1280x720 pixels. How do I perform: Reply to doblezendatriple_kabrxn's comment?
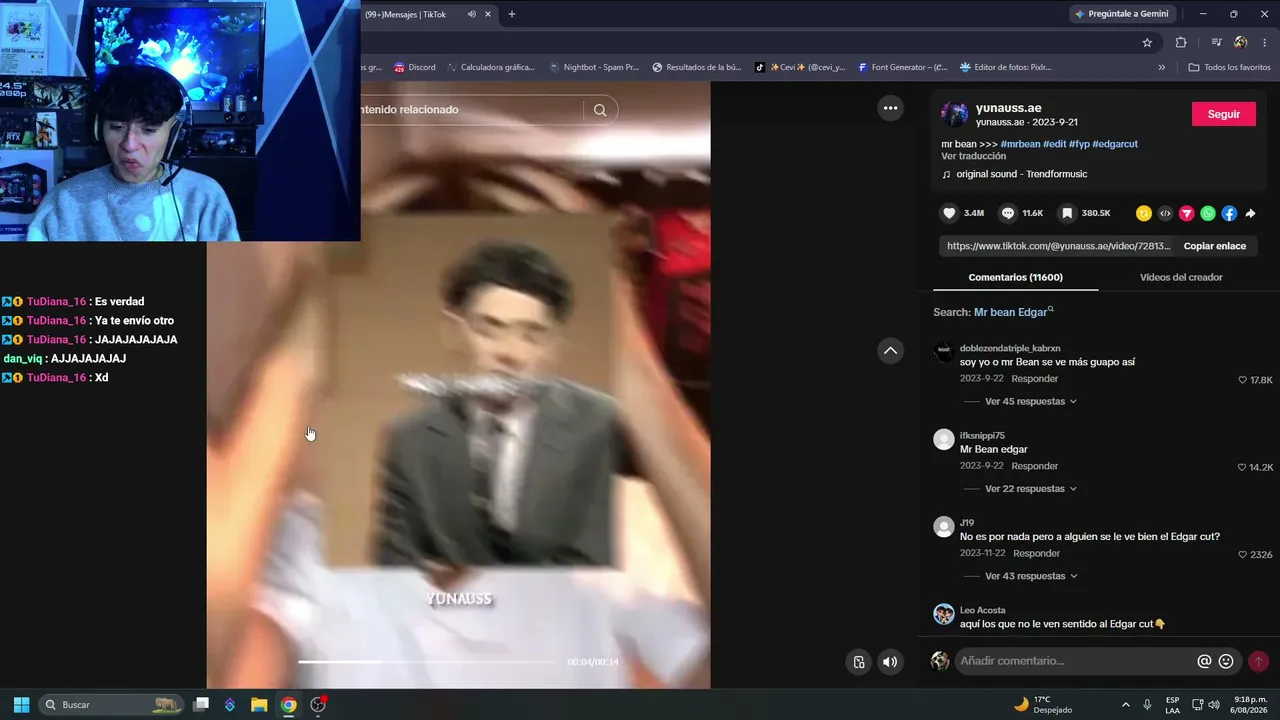[1035, 379]
